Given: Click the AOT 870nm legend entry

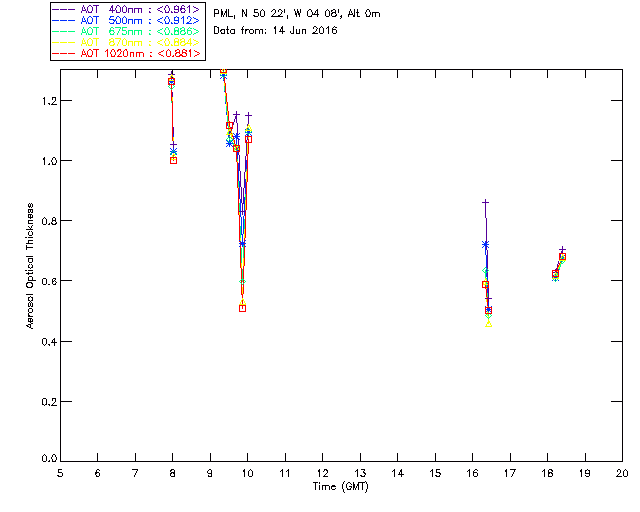Looking at the screenshot, I should tap(127, 42).
